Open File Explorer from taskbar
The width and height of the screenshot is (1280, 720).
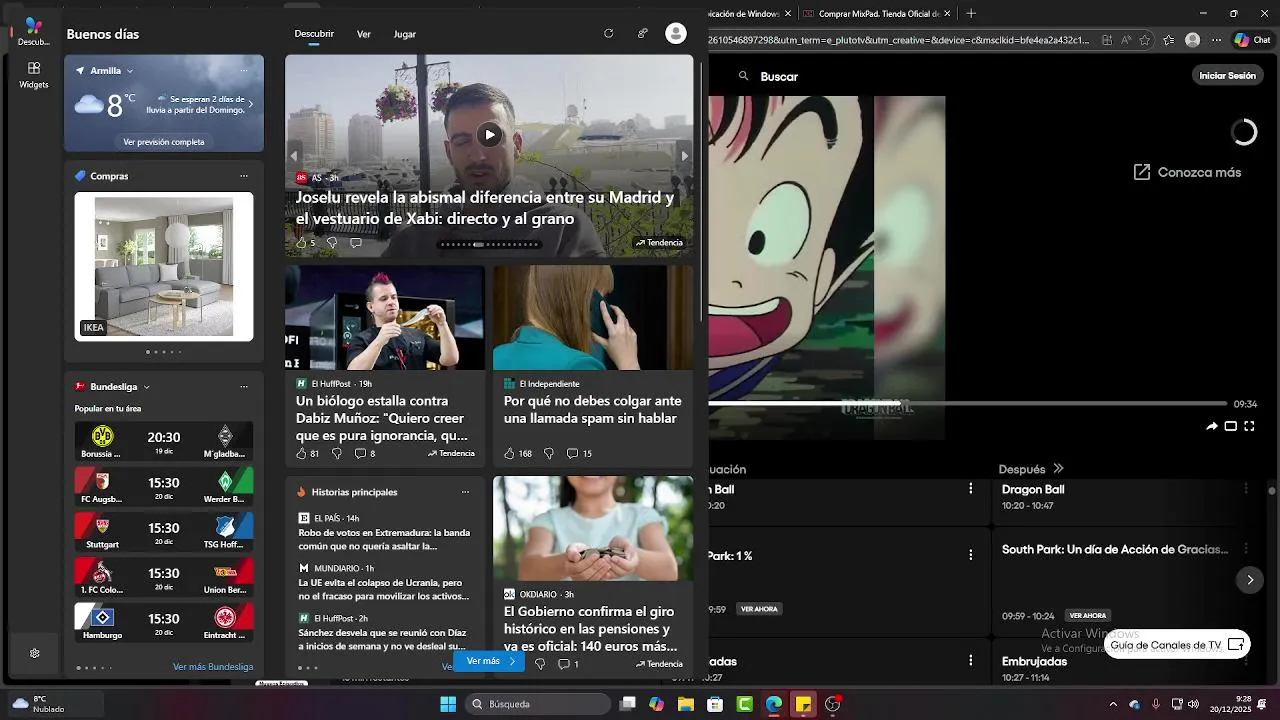[x=686, y=704]
